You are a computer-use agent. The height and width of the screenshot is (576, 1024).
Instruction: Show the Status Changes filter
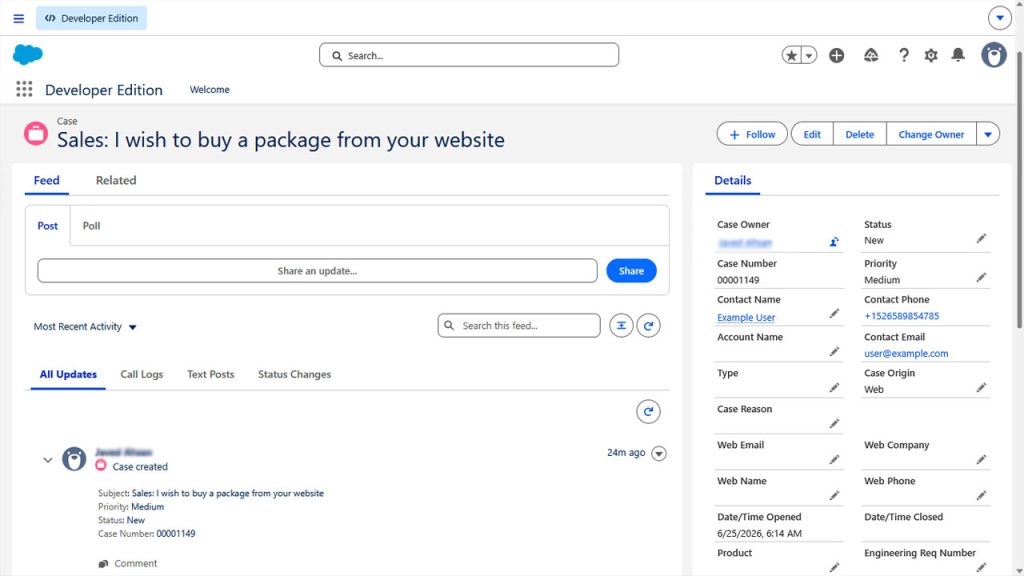295,374
